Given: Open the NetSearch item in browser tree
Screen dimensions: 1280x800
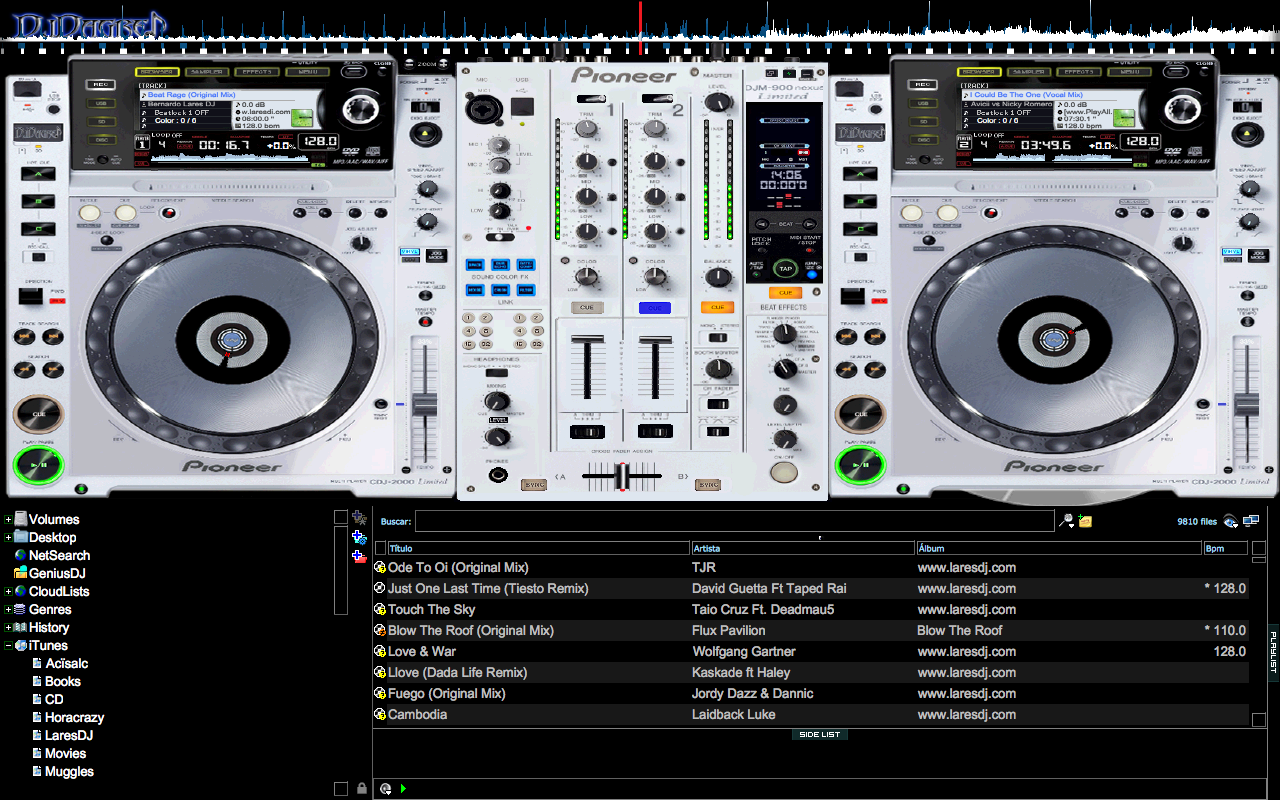Looking at the screenshot, I should pyautogui.click(x=59, y=556).
